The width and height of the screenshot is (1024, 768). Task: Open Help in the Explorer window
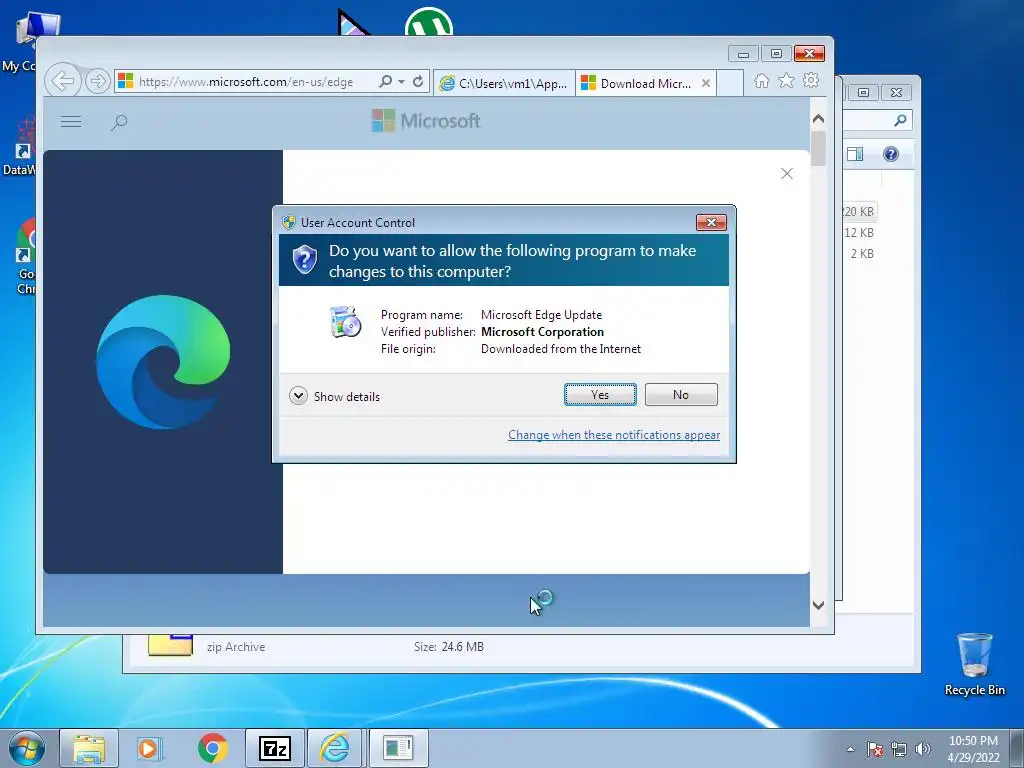point(891,154)
